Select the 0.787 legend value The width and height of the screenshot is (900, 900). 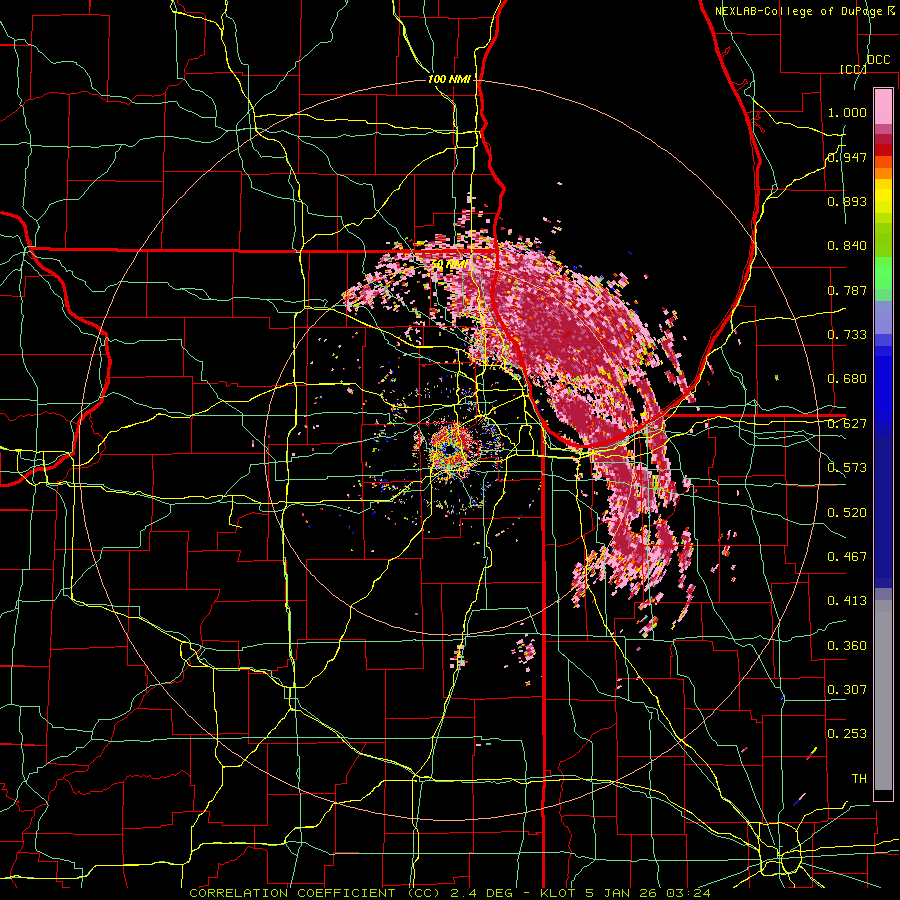click(x=847, y=290)
